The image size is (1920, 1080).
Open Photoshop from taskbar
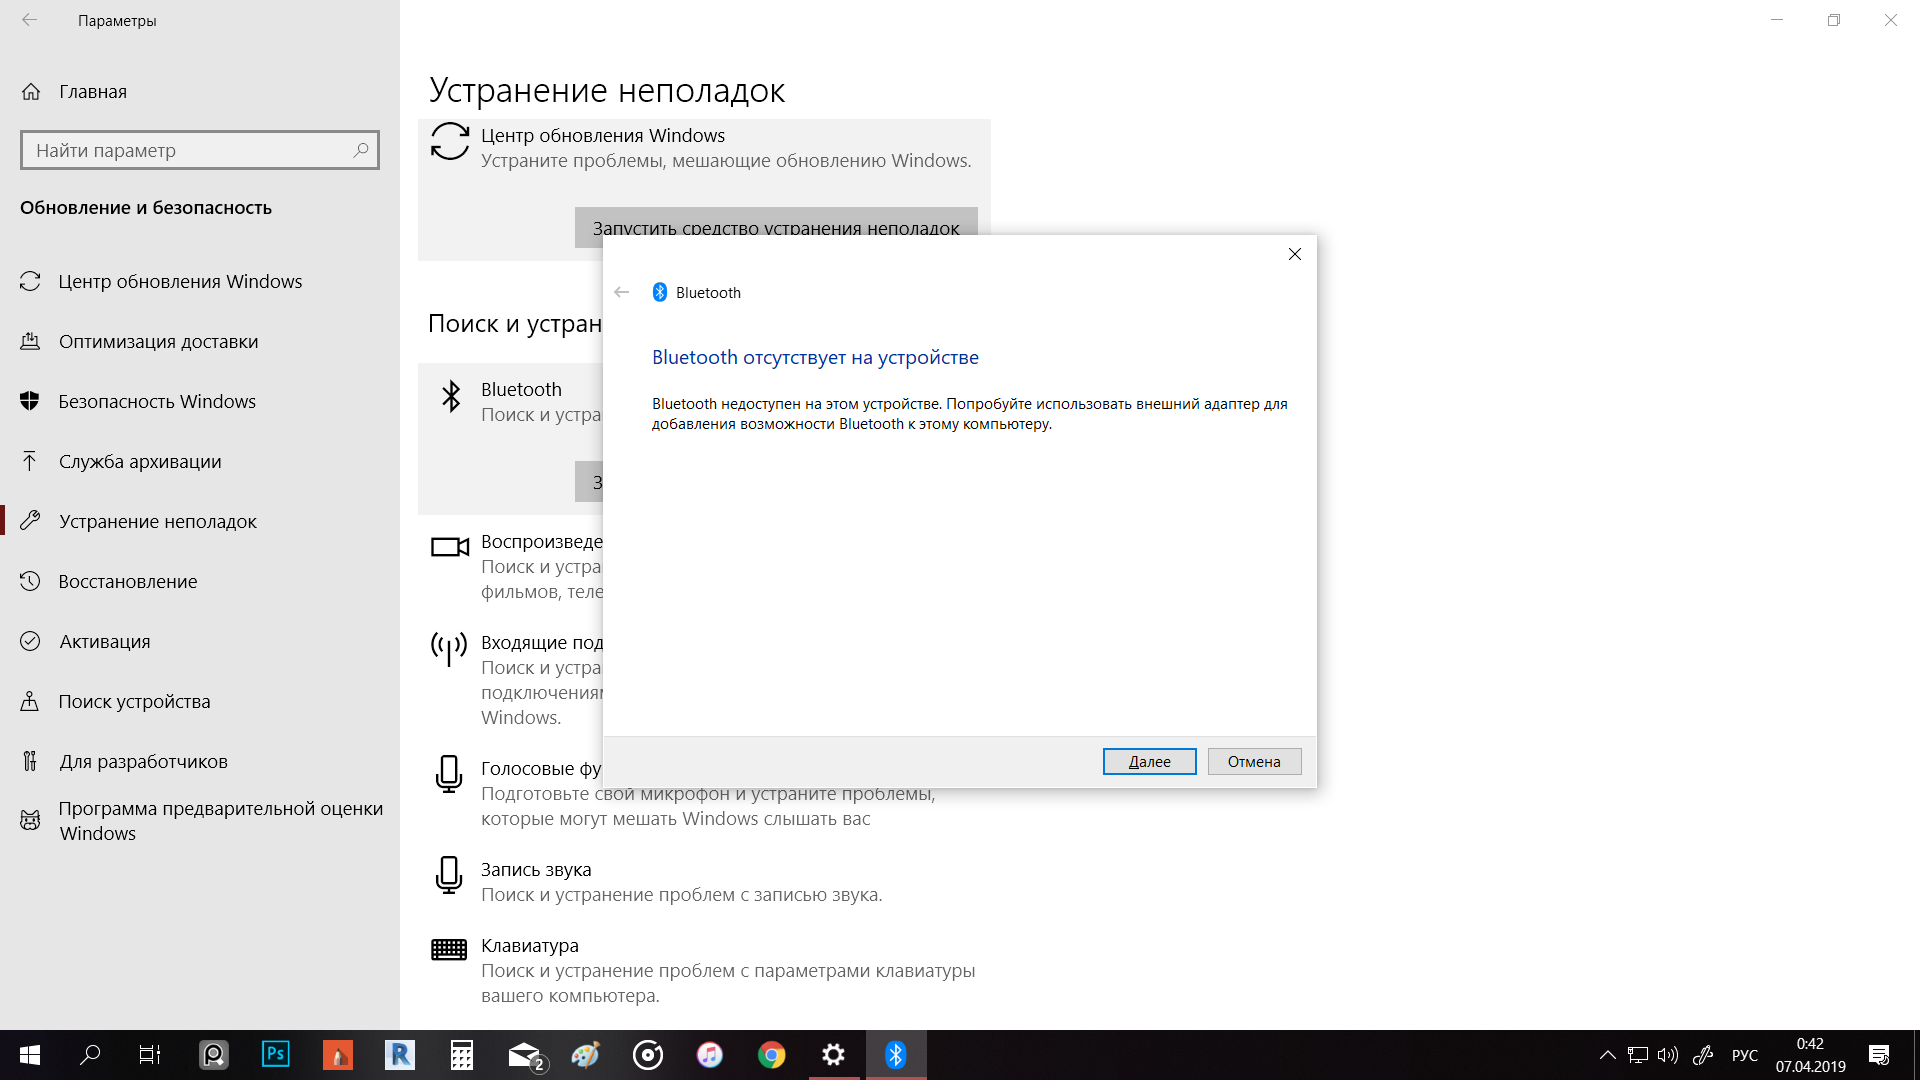[276, 1055]
